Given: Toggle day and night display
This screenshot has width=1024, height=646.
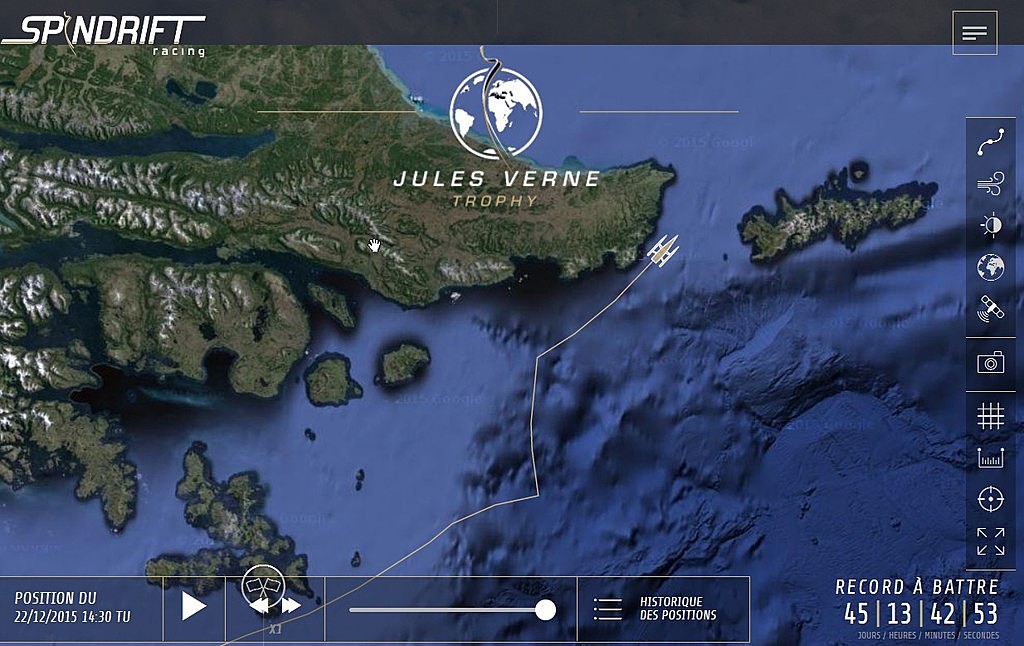Looking at the screenshot, I should click(990, 225).
